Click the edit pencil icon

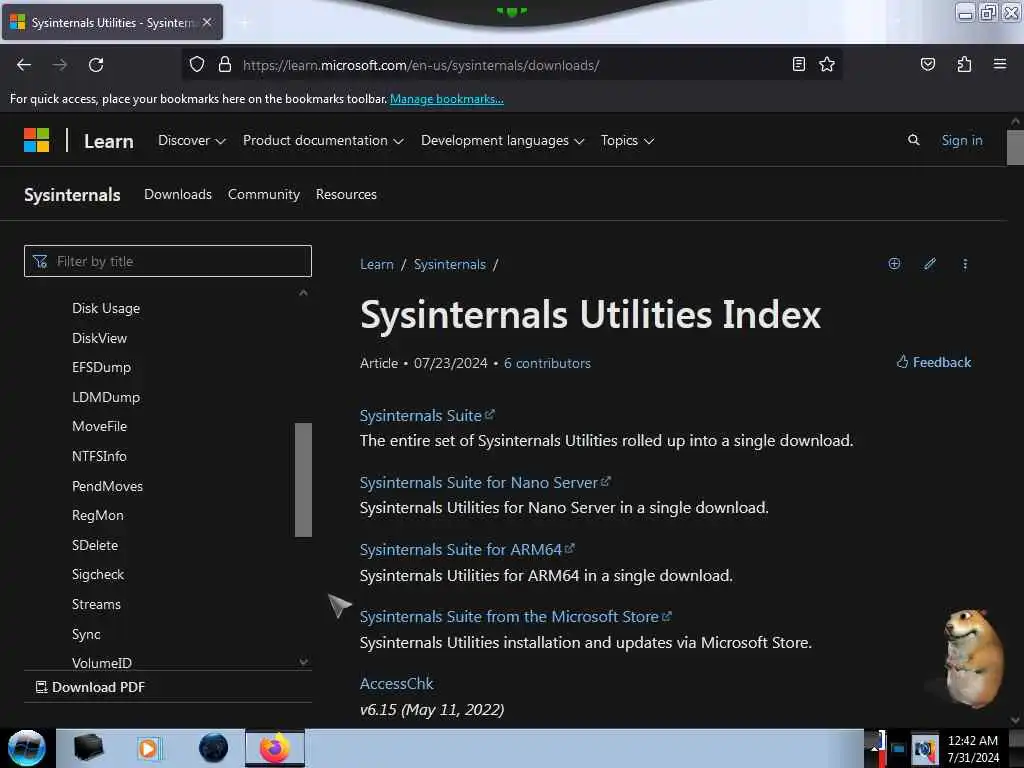(930, 264)
